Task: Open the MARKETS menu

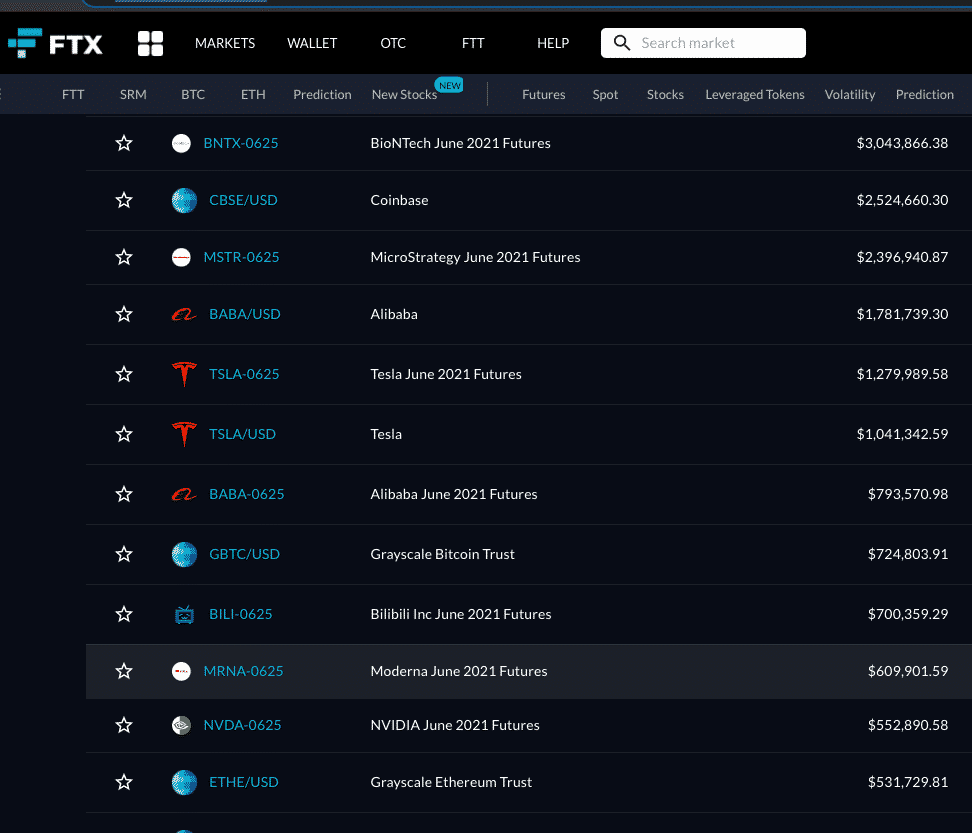Action: [x=225, y=43]
